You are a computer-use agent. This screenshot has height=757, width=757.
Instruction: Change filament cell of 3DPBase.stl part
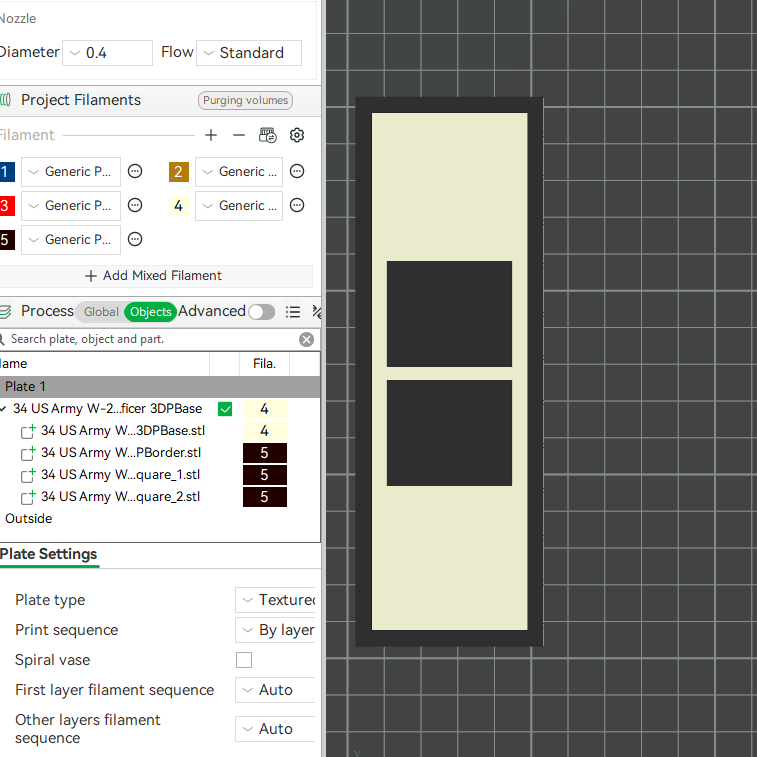coord(265,431)
